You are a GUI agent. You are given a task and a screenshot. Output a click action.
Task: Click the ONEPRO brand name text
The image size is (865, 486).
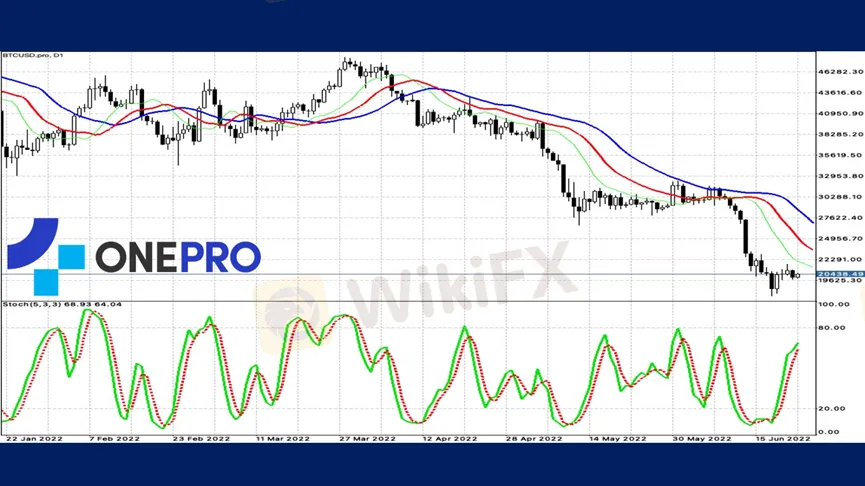pyautogui.click(x=178, y=257)
